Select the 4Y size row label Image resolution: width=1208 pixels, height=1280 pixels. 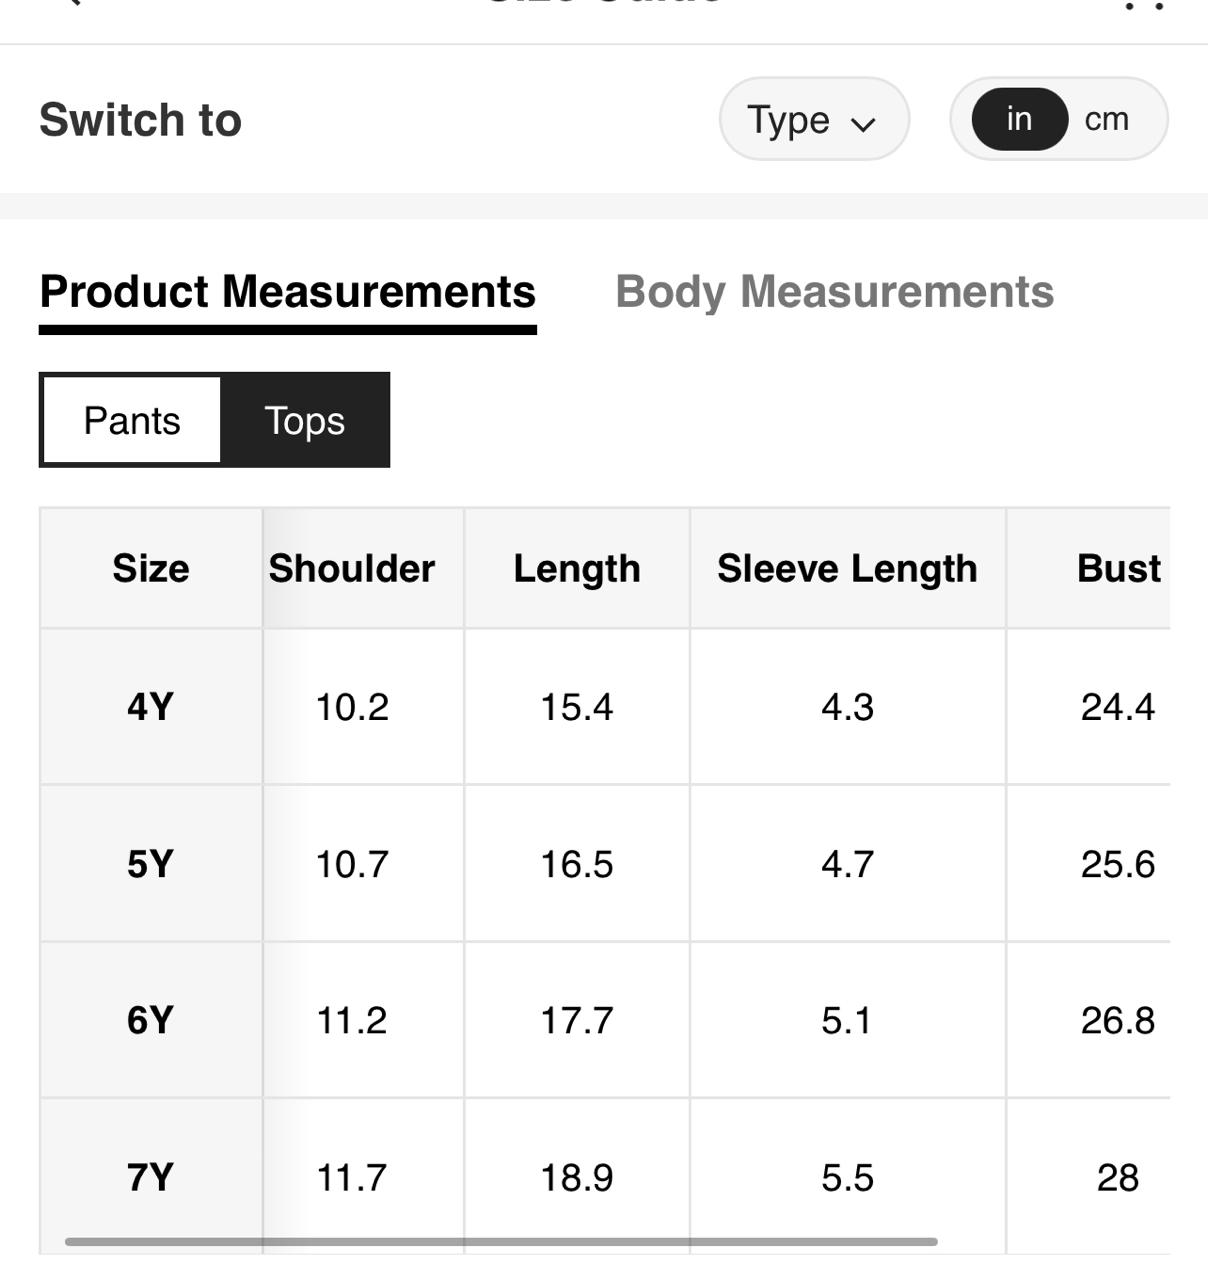(x=151, y=707)
